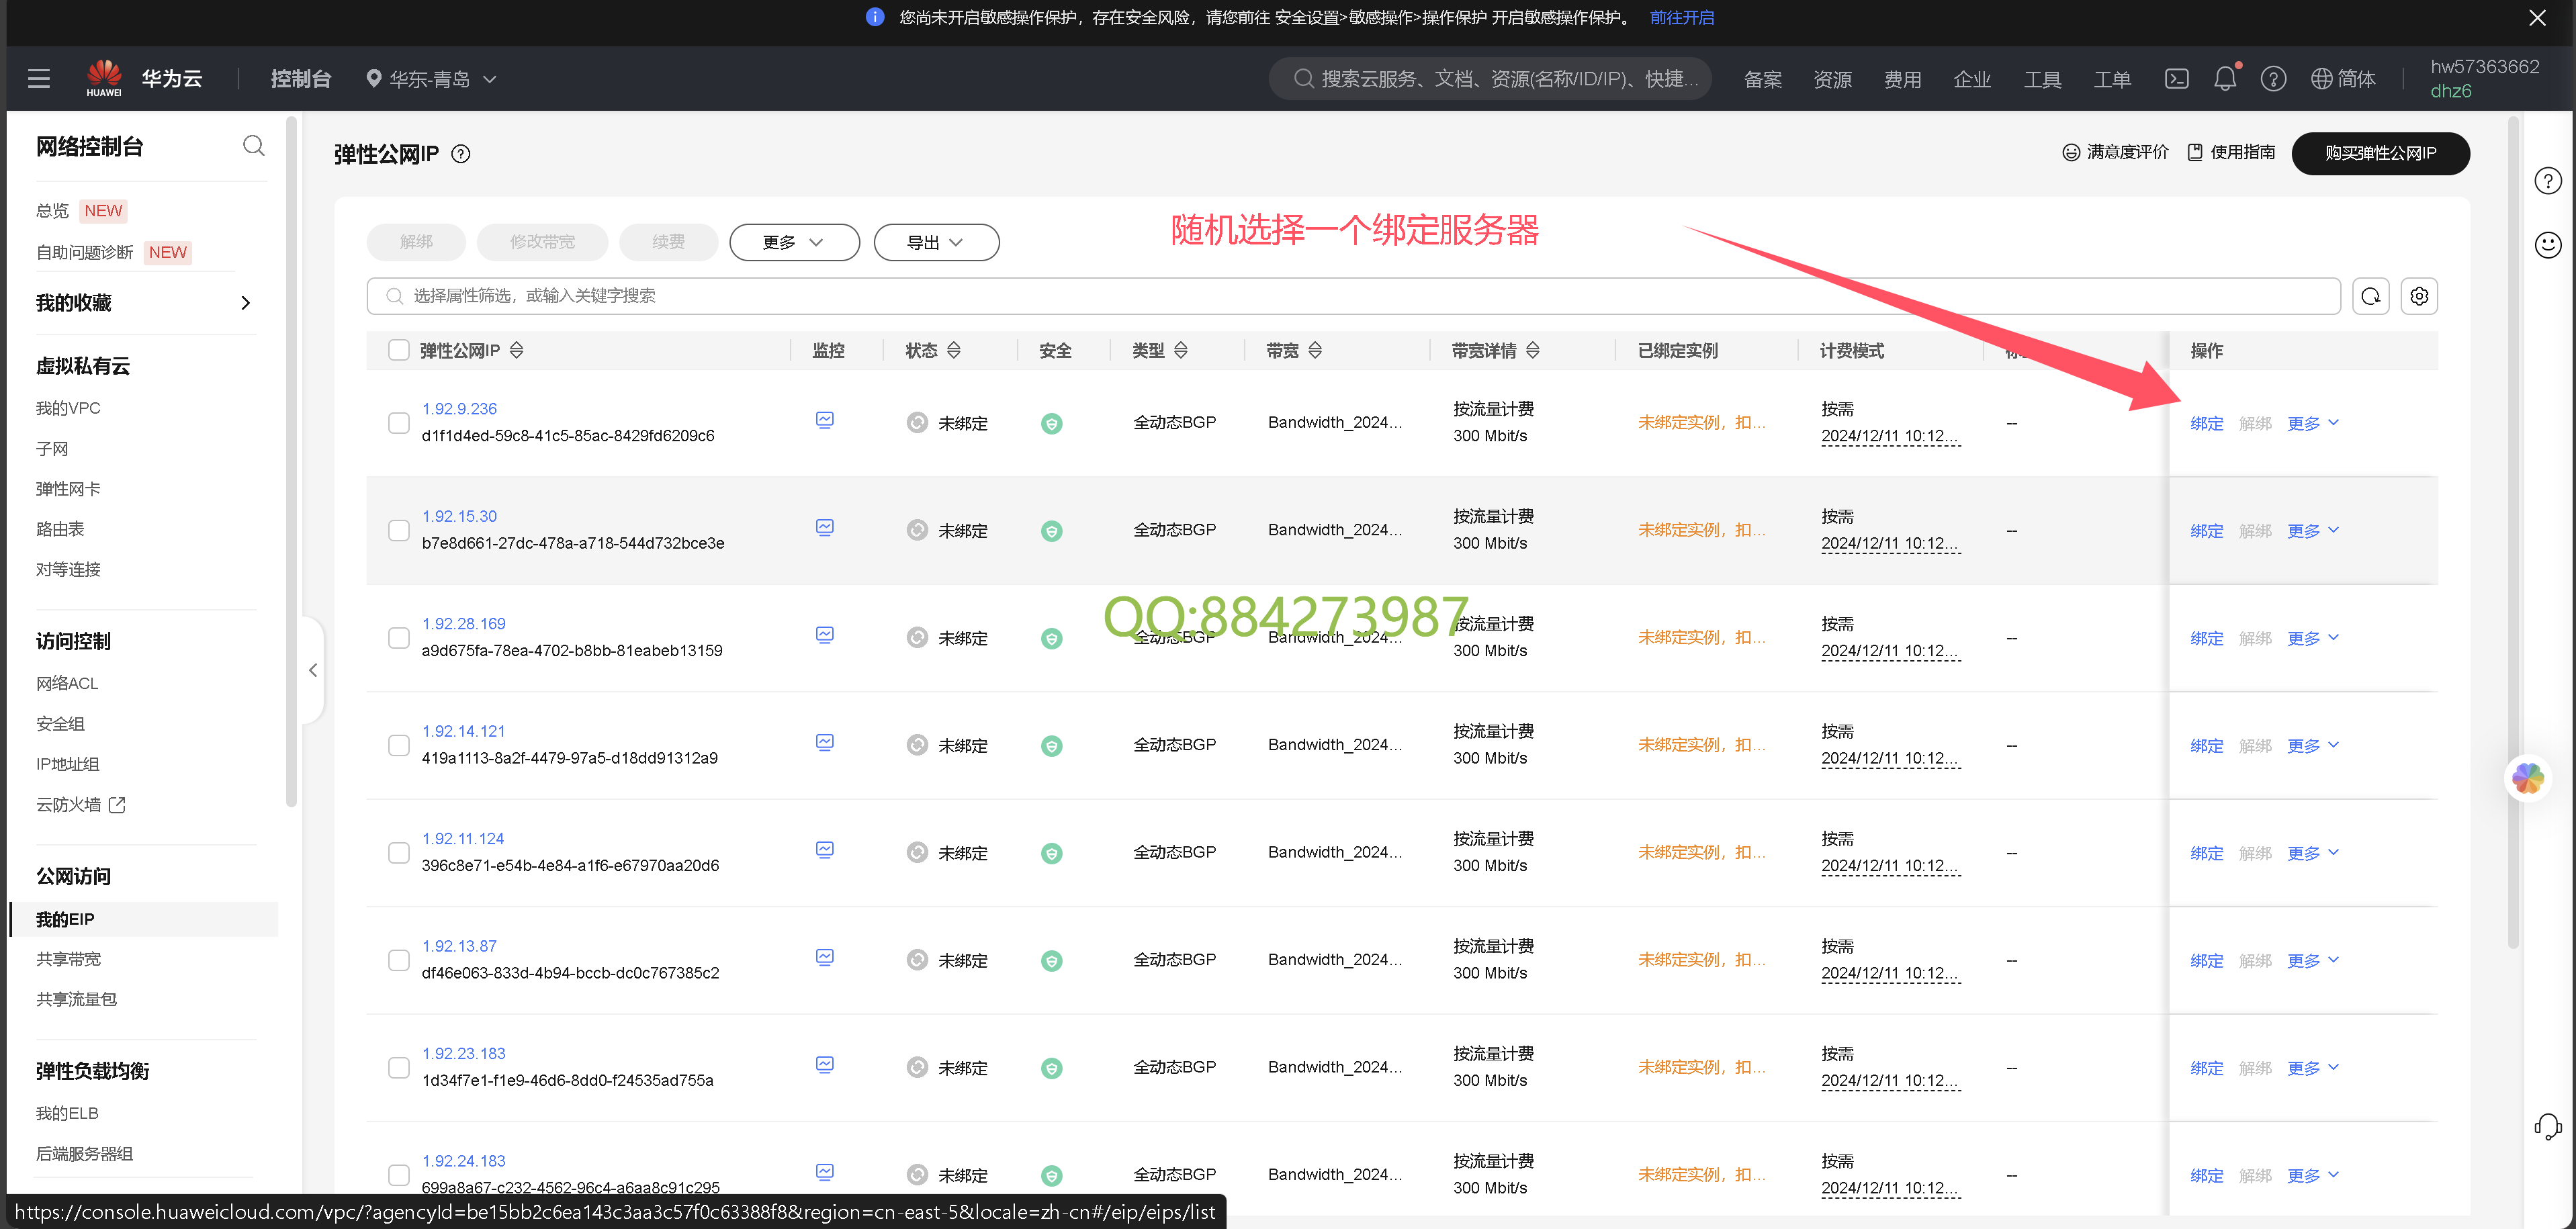The height and width of the screenshot is (1229, 2576).
Task: Click the Huawei Cloud logo
Action: pos(104,78)
